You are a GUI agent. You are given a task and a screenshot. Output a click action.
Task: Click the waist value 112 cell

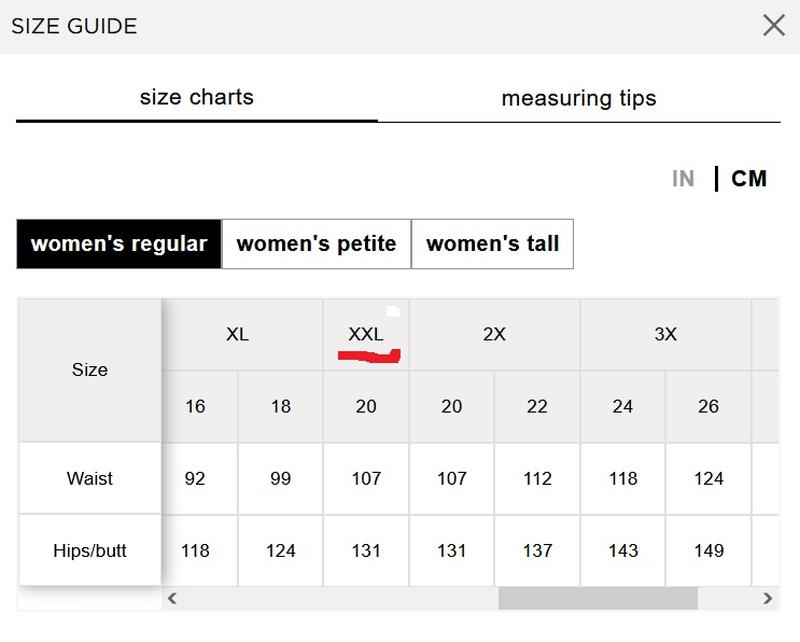(537, 479)
